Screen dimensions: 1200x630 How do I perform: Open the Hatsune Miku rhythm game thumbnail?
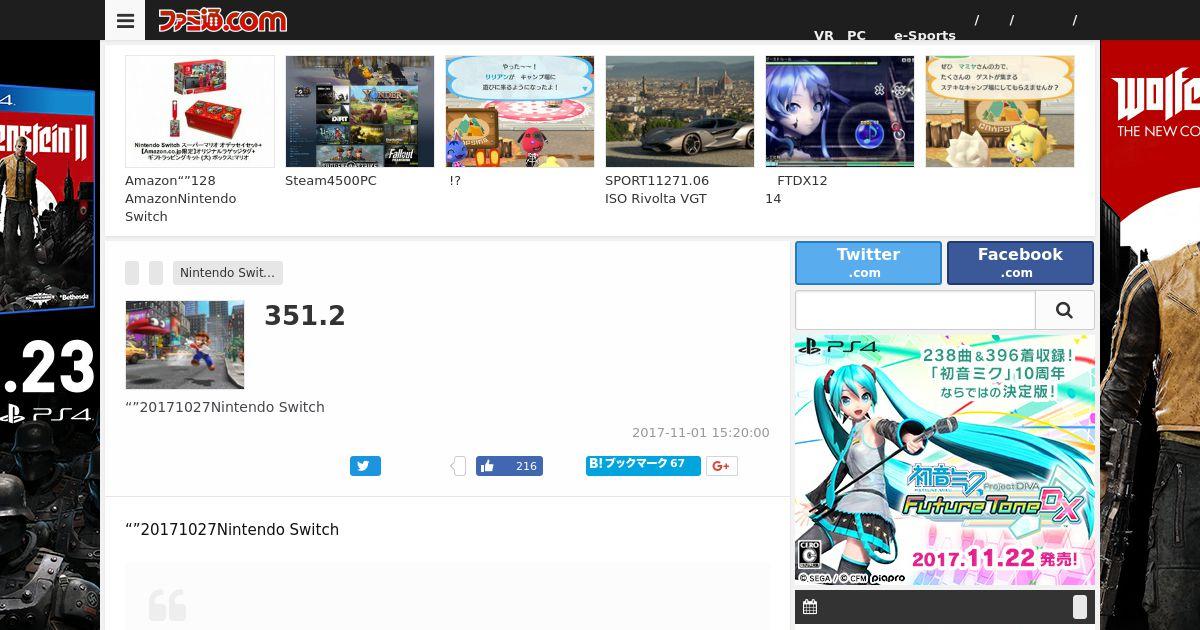pos(840,111)
